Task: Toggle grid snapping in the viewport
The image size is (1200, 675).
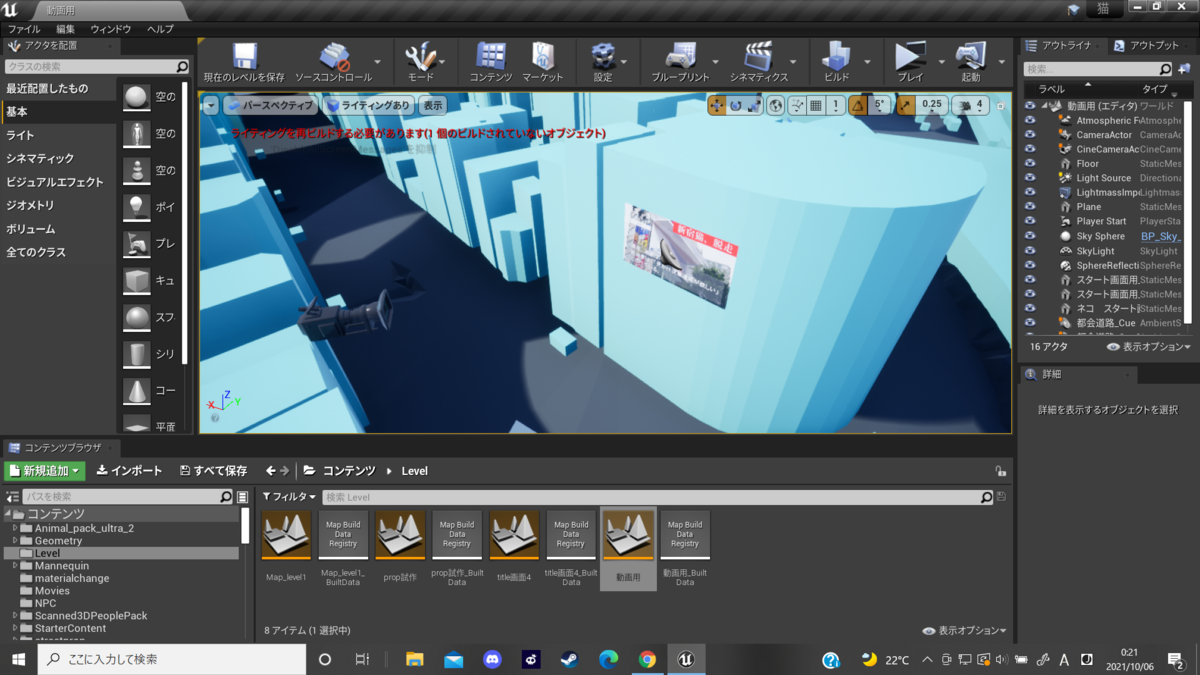Action: pyautogui.click(x=816, y=105)
